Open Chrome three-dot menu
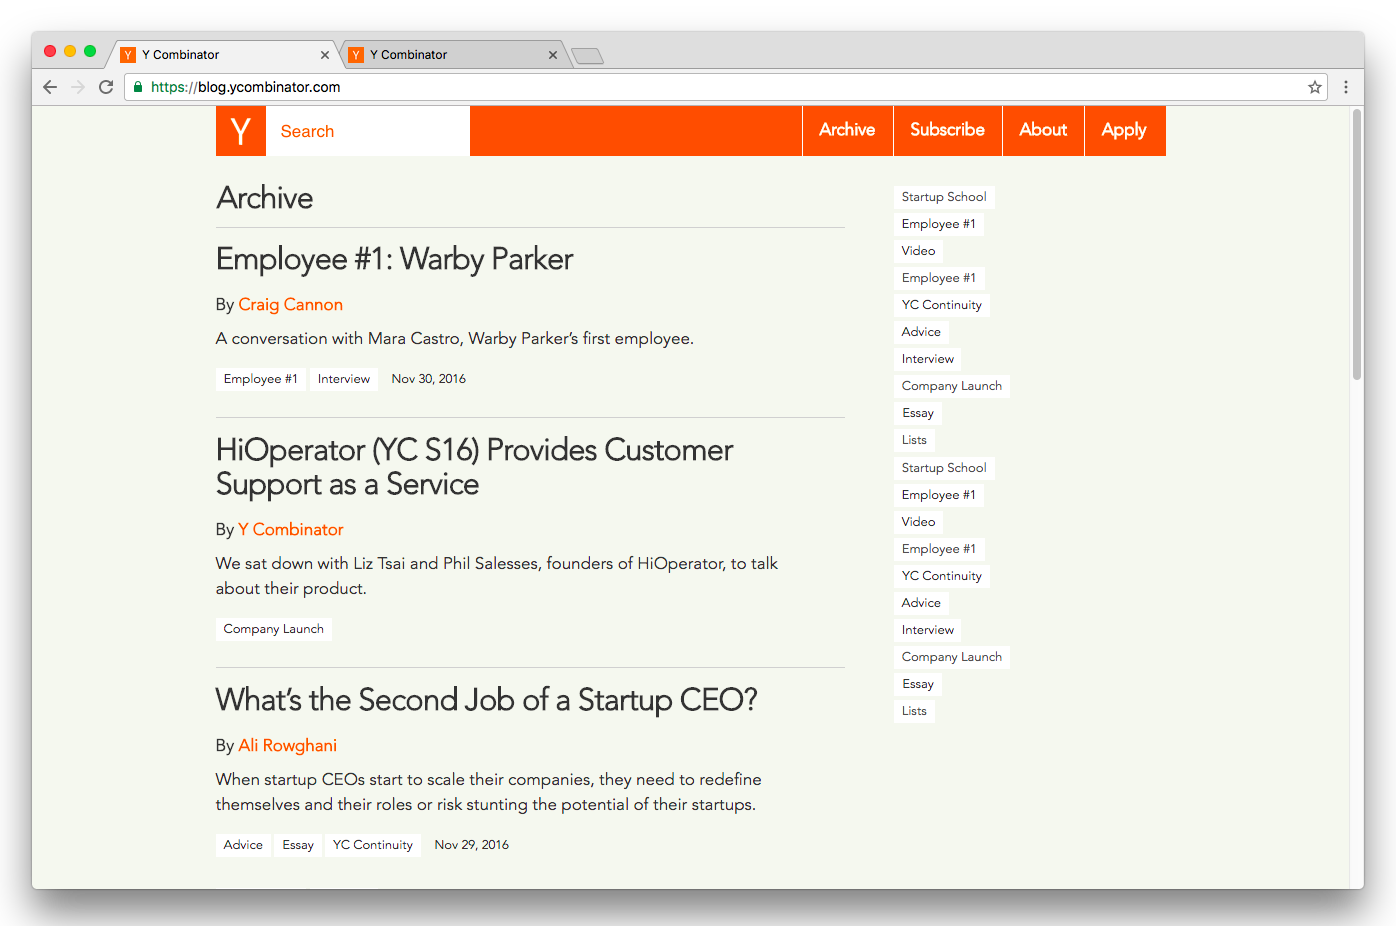This screenshot has height=926, width=1396. coord(1346,87)
